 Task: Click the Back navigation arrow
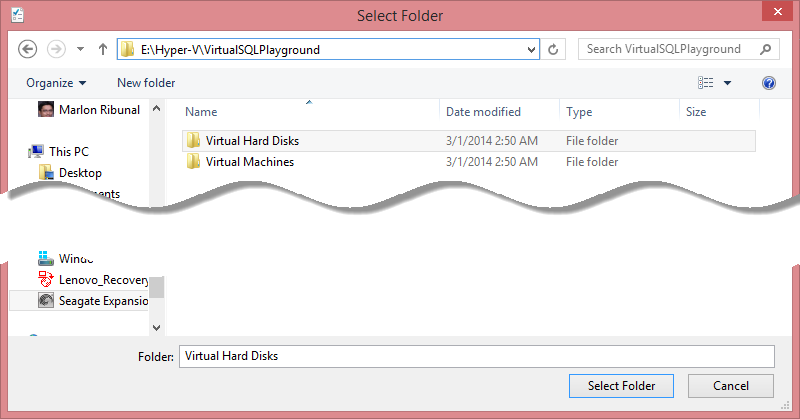click(x=28, y=49)
